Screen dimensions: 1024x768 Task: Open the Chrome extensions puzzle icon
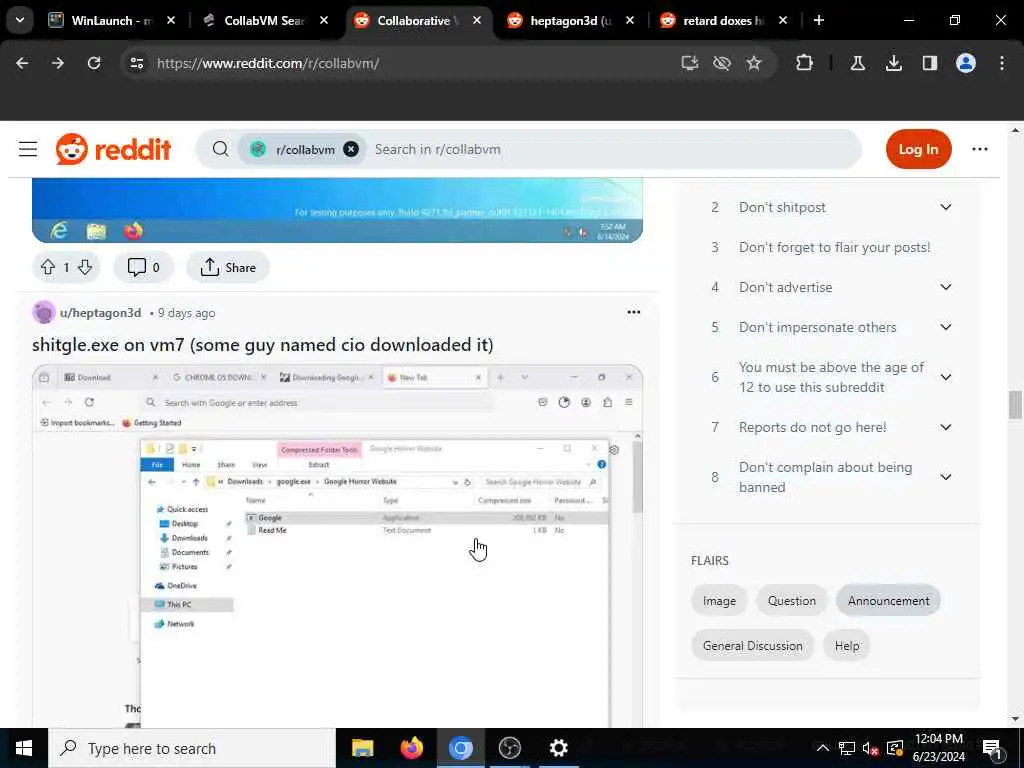tap(805, 63)
